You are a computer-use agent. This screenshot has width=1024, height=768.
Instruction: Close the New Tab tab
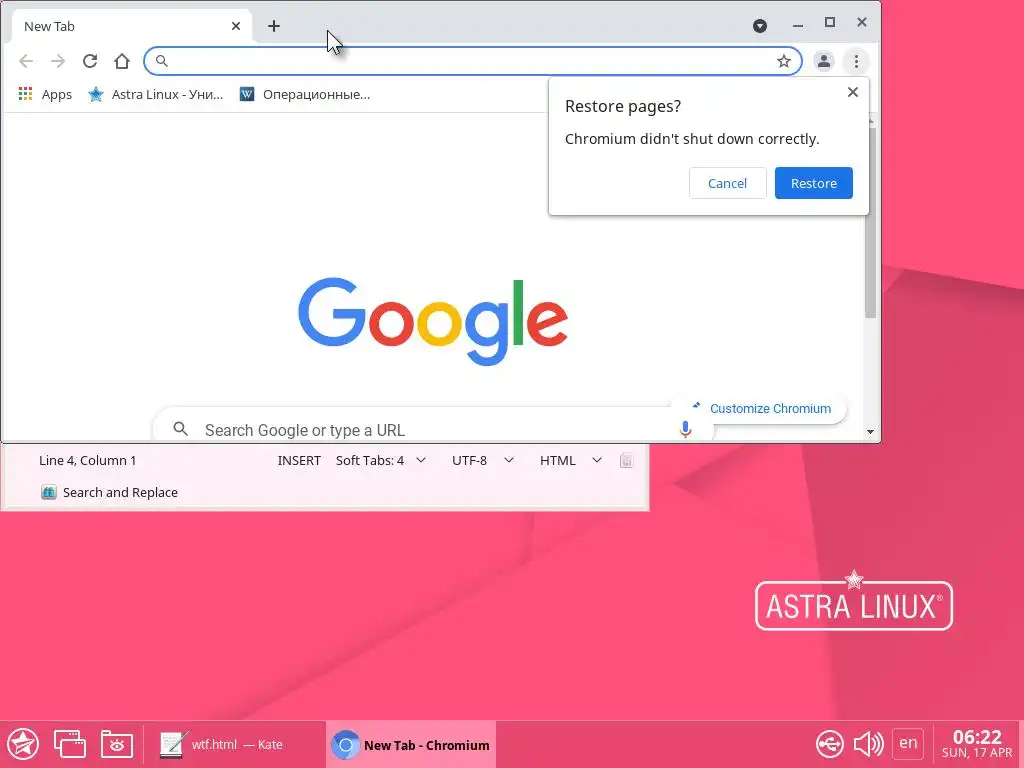(x=236, y=26)
